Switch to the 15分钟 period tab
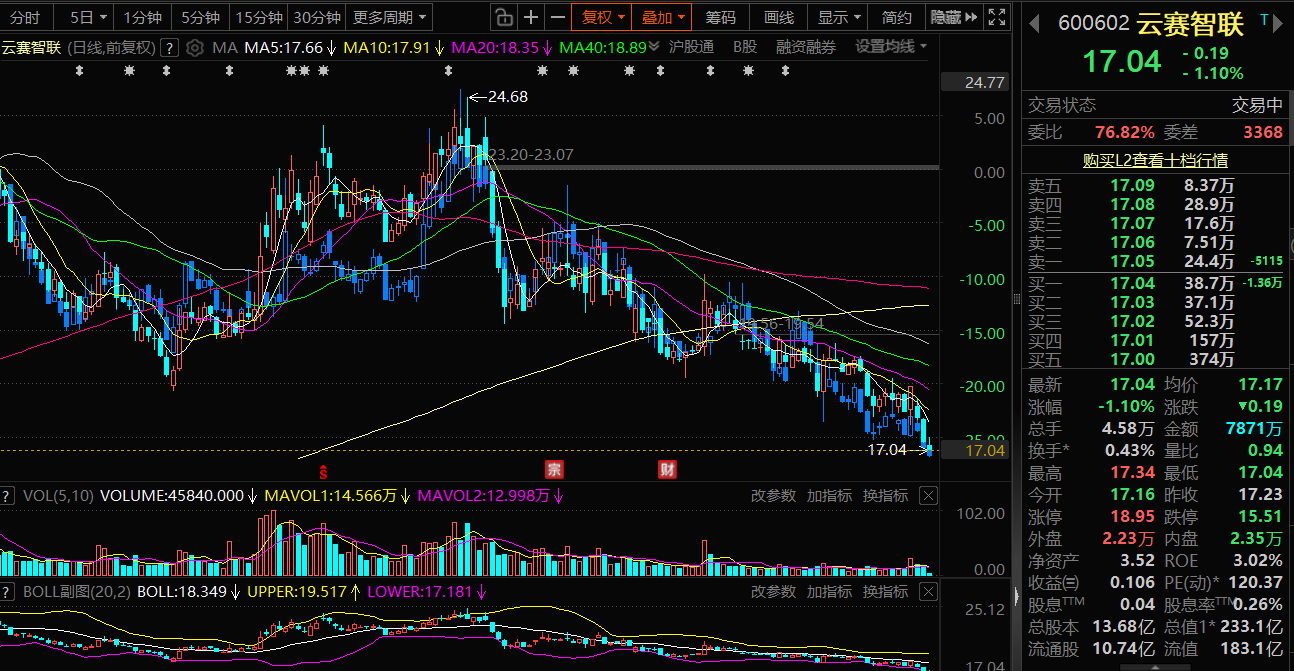 tap(258, 17)
